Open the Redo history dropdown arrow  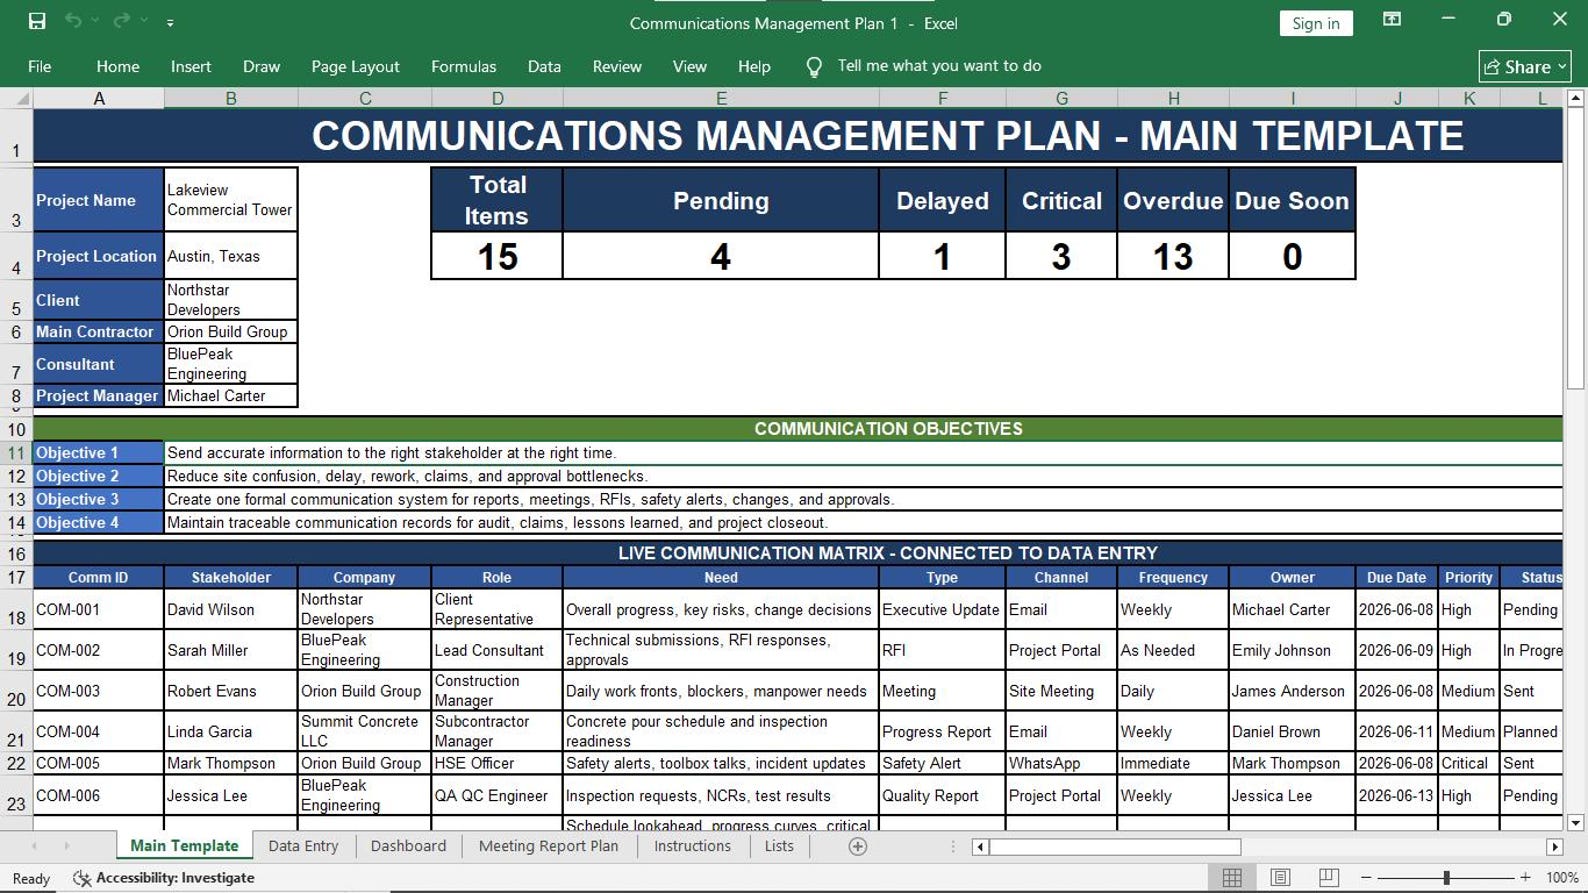click(x=144, y=21)
